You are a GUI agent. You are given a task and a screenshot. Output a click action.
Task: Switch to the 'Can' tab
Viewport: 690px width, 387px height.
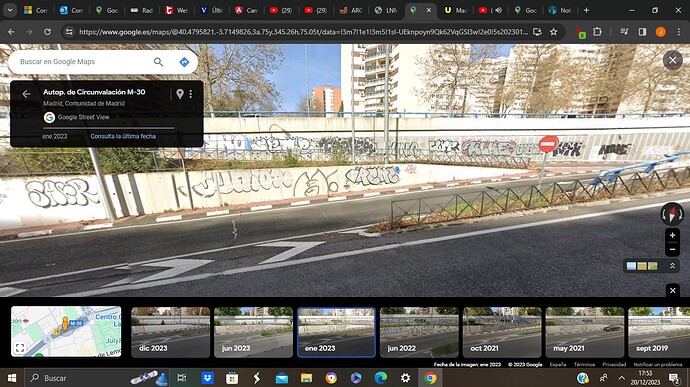tap(246, 10)
